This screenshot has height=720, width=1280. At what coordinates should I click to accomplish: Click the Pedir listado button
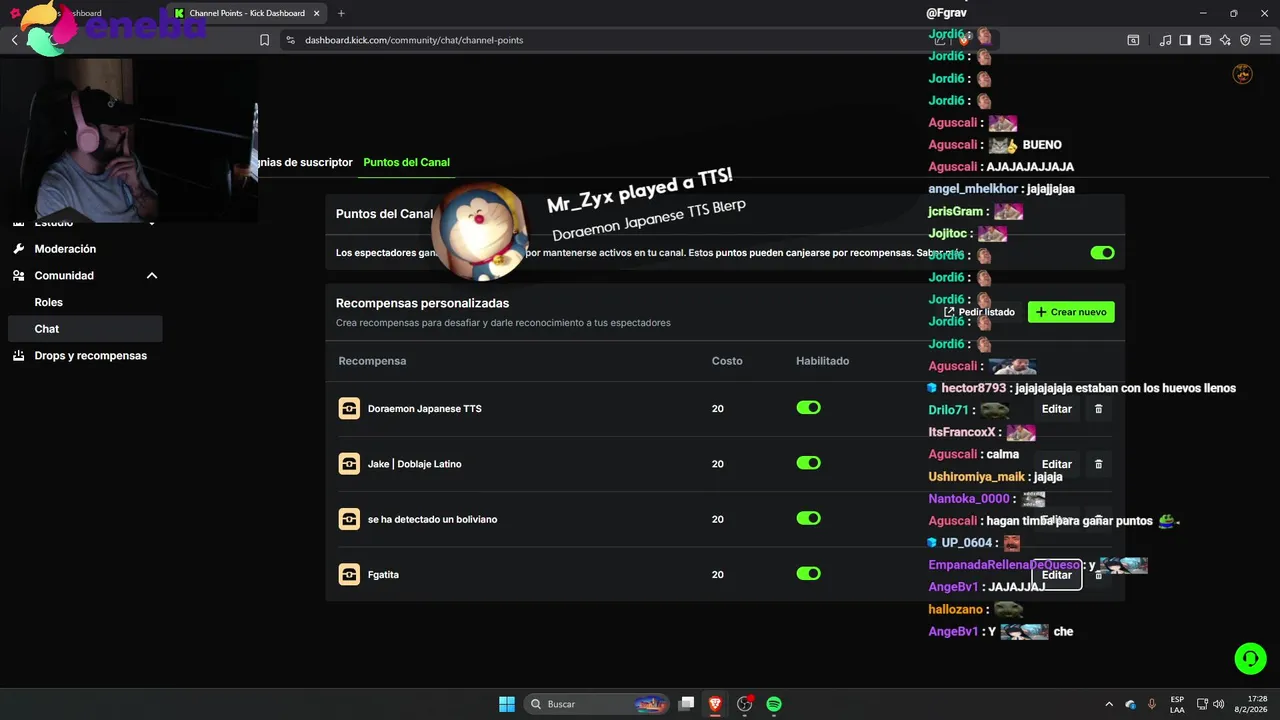[x=979, y=312]
